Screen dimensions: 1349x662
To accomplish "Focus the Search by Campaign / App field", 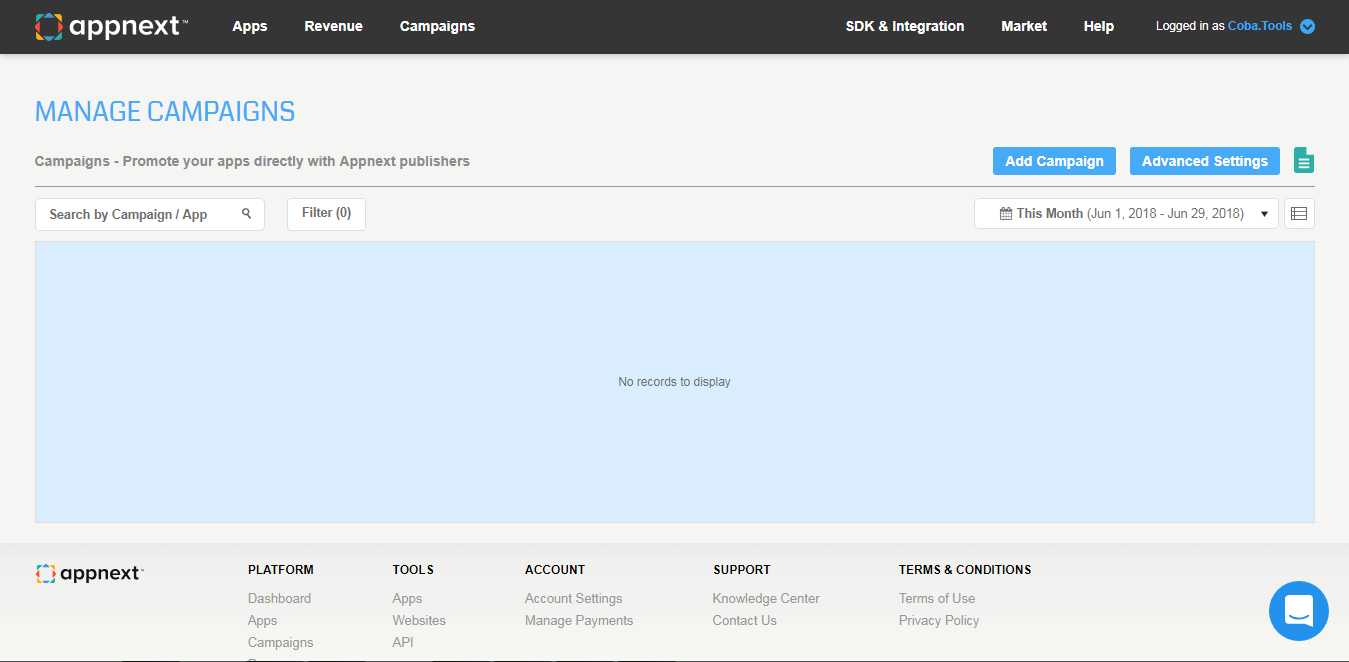I will point(150,214).
